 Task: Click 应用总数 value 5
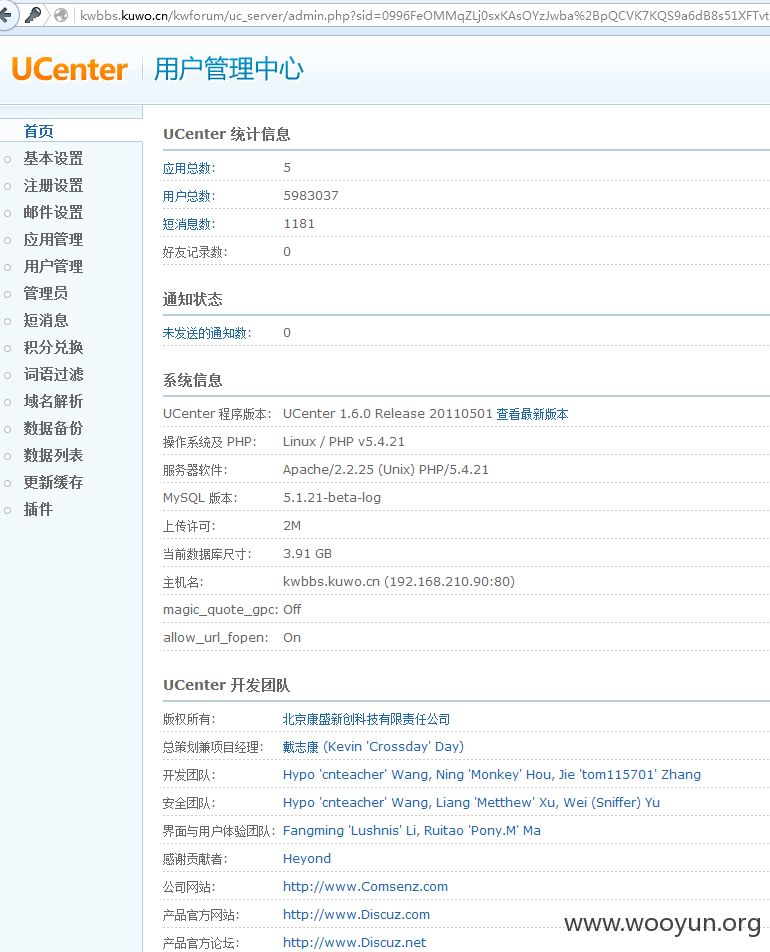[287, 168]
